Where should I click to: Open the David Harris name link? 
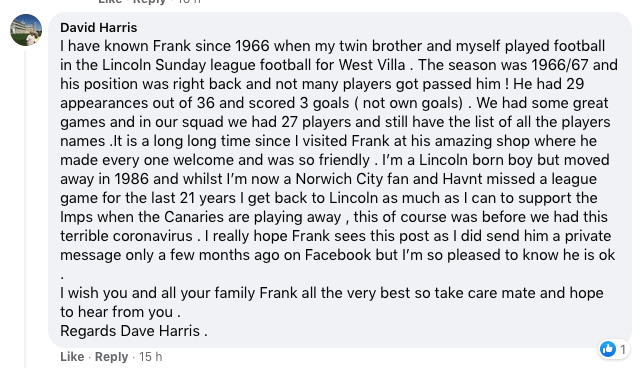click(x=99, y=28)
